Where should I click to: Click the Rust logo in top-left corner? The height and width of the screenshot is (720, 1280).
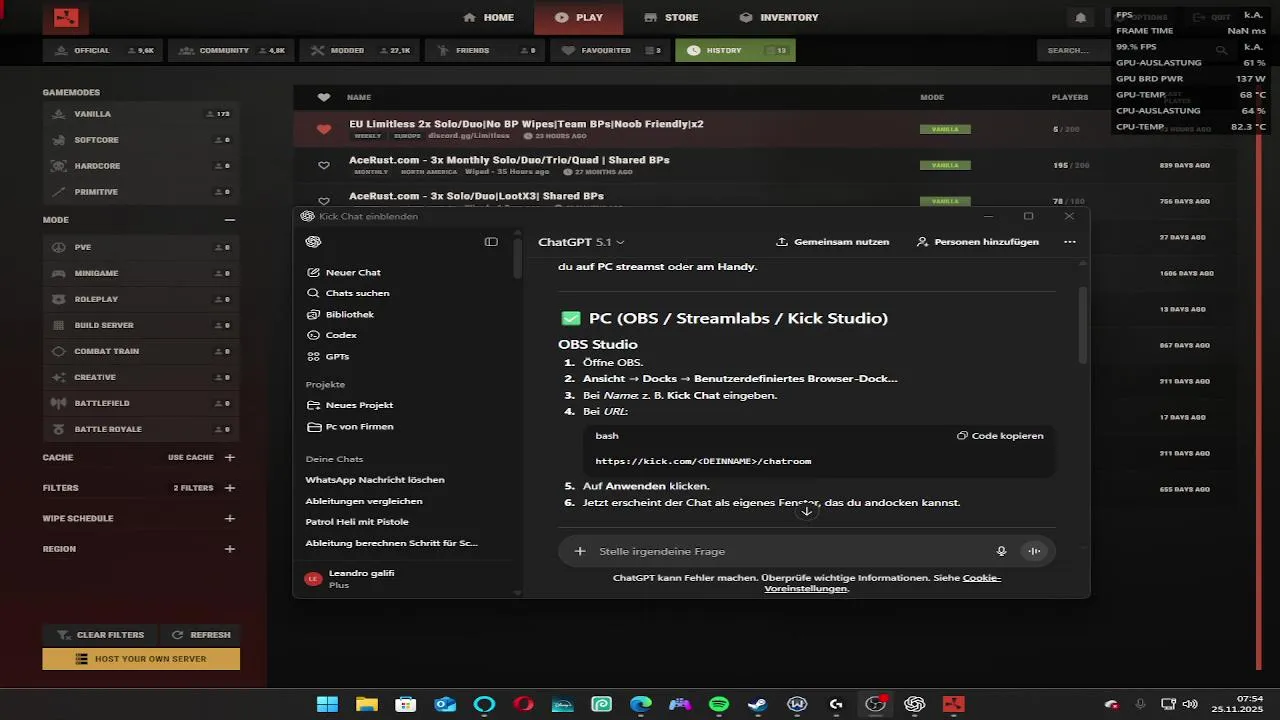[x=66, y=17]
